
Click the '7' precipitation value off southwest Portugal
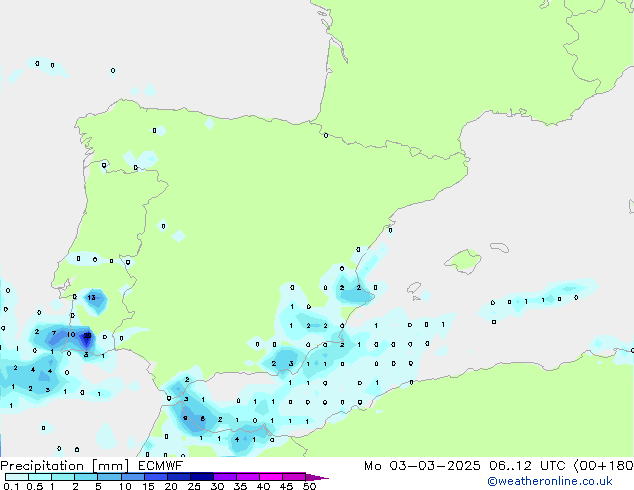(54, 333)
